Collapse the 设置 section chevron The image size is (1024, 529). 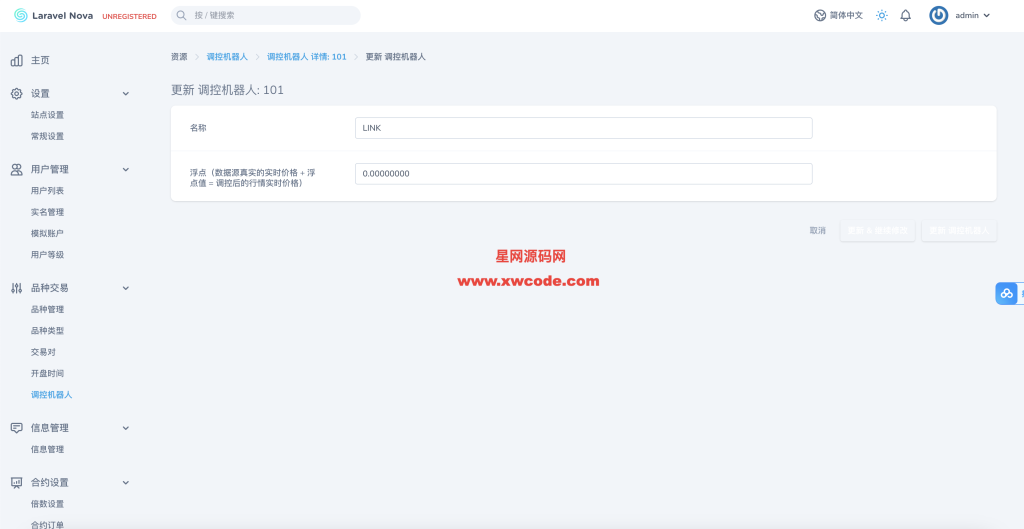[x=126, y=93]
